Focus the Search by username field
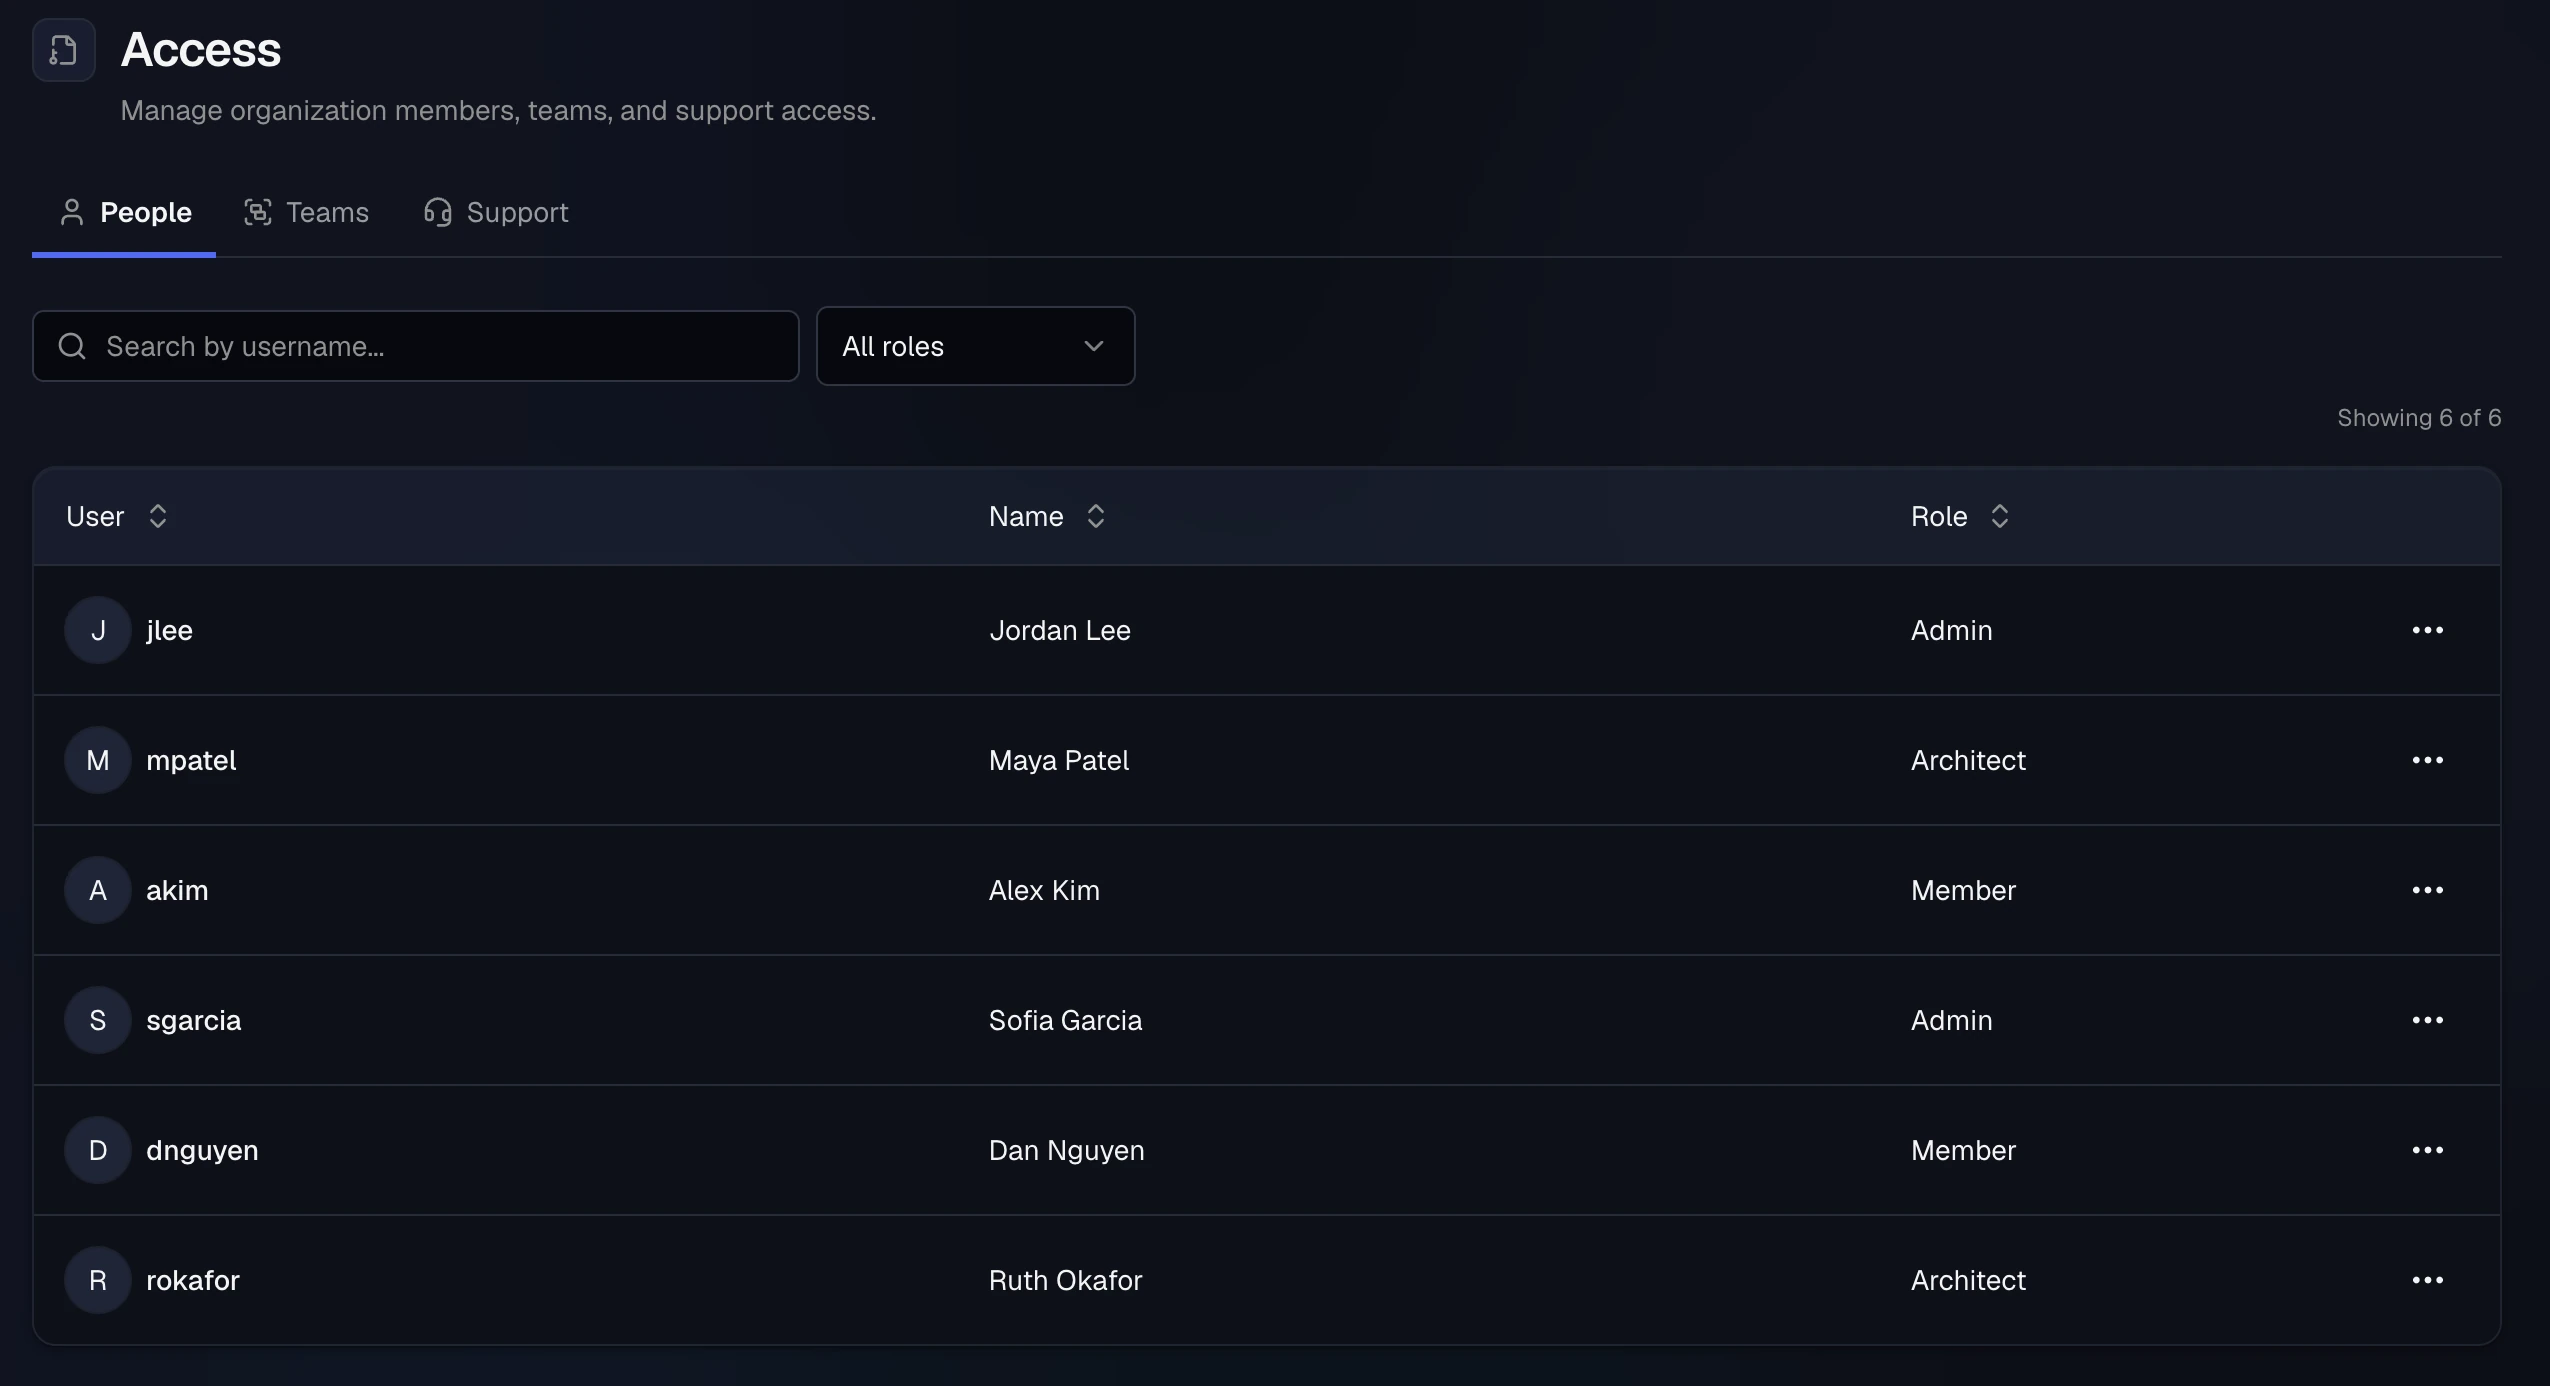 point(416,346)
